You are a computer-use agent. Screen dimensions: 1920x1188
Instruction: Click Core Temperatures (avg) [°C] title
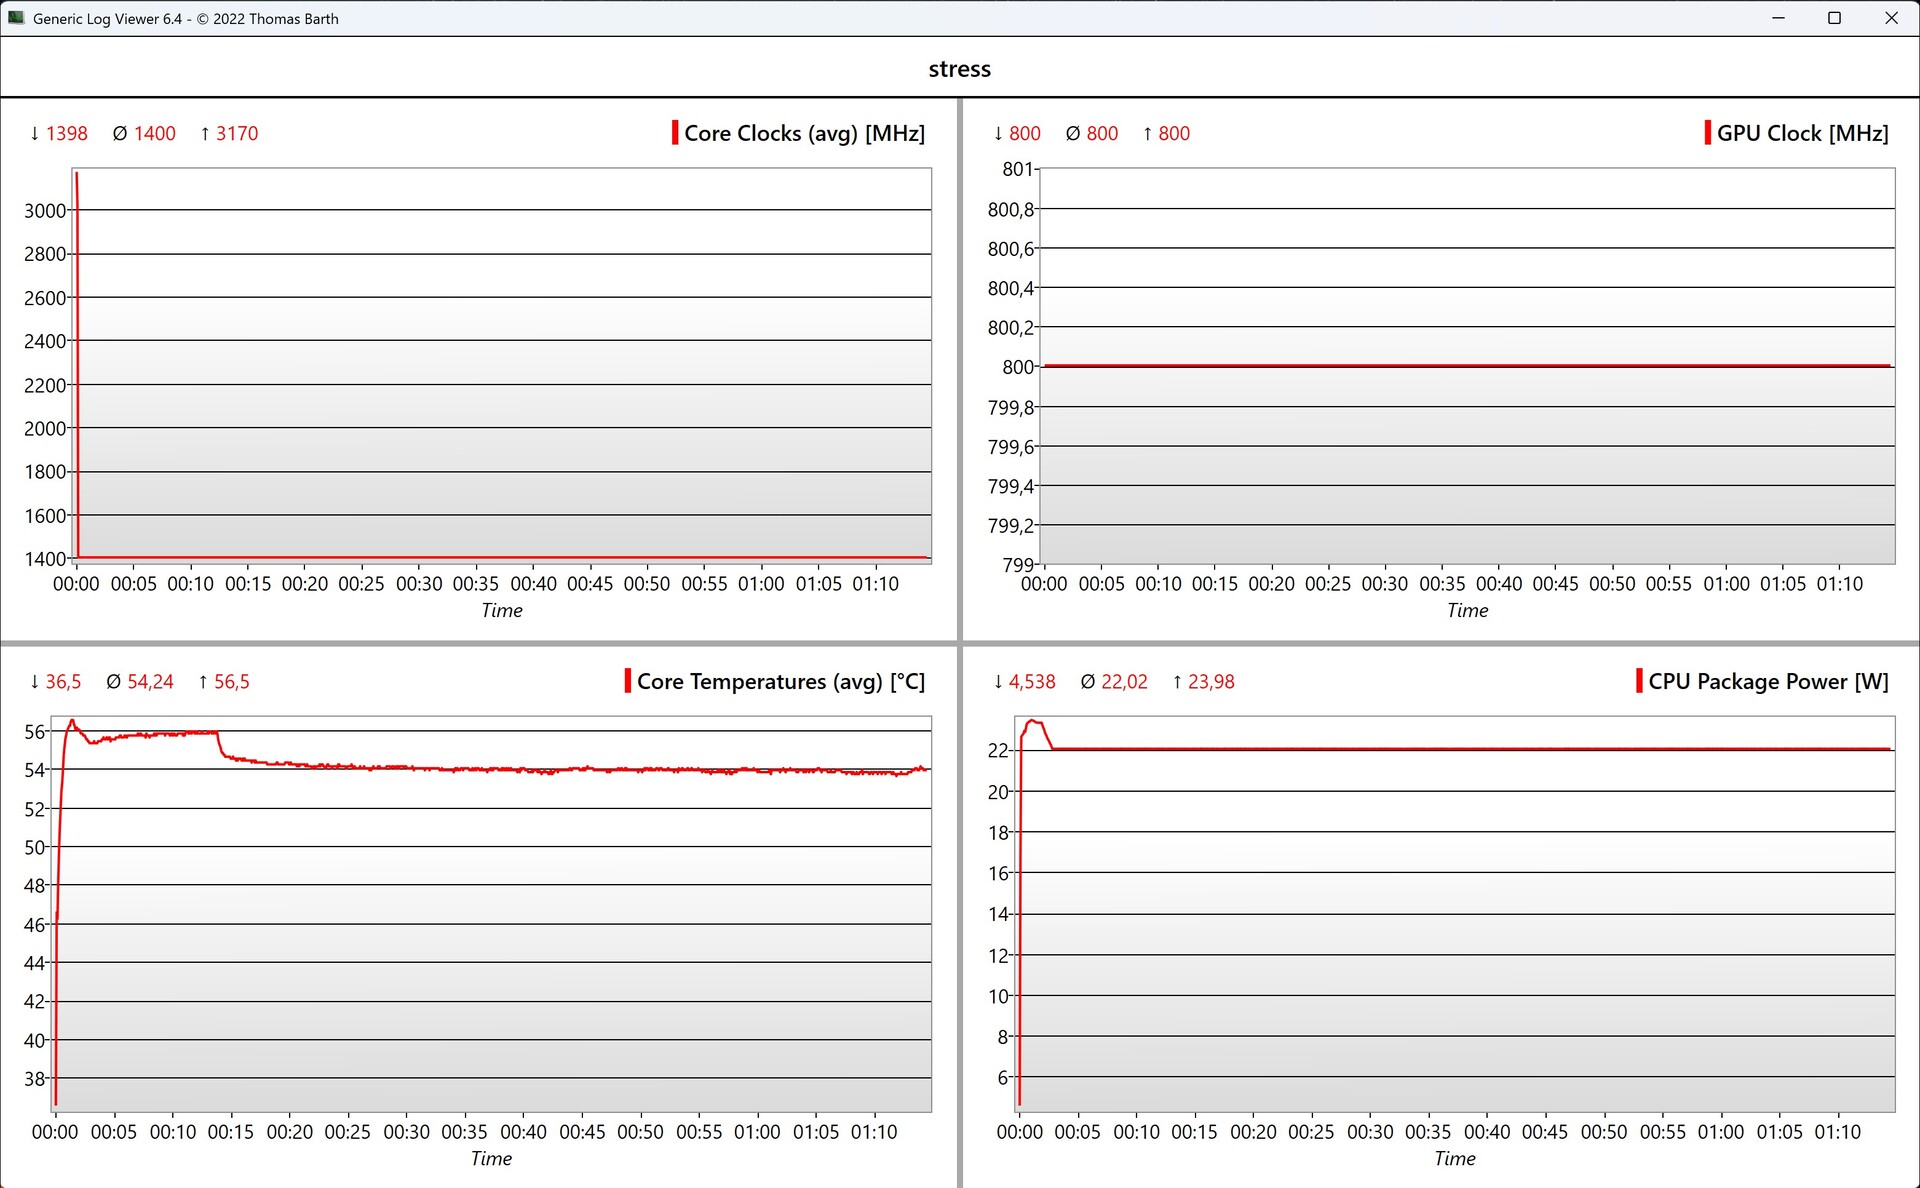(x=780, y=681)
